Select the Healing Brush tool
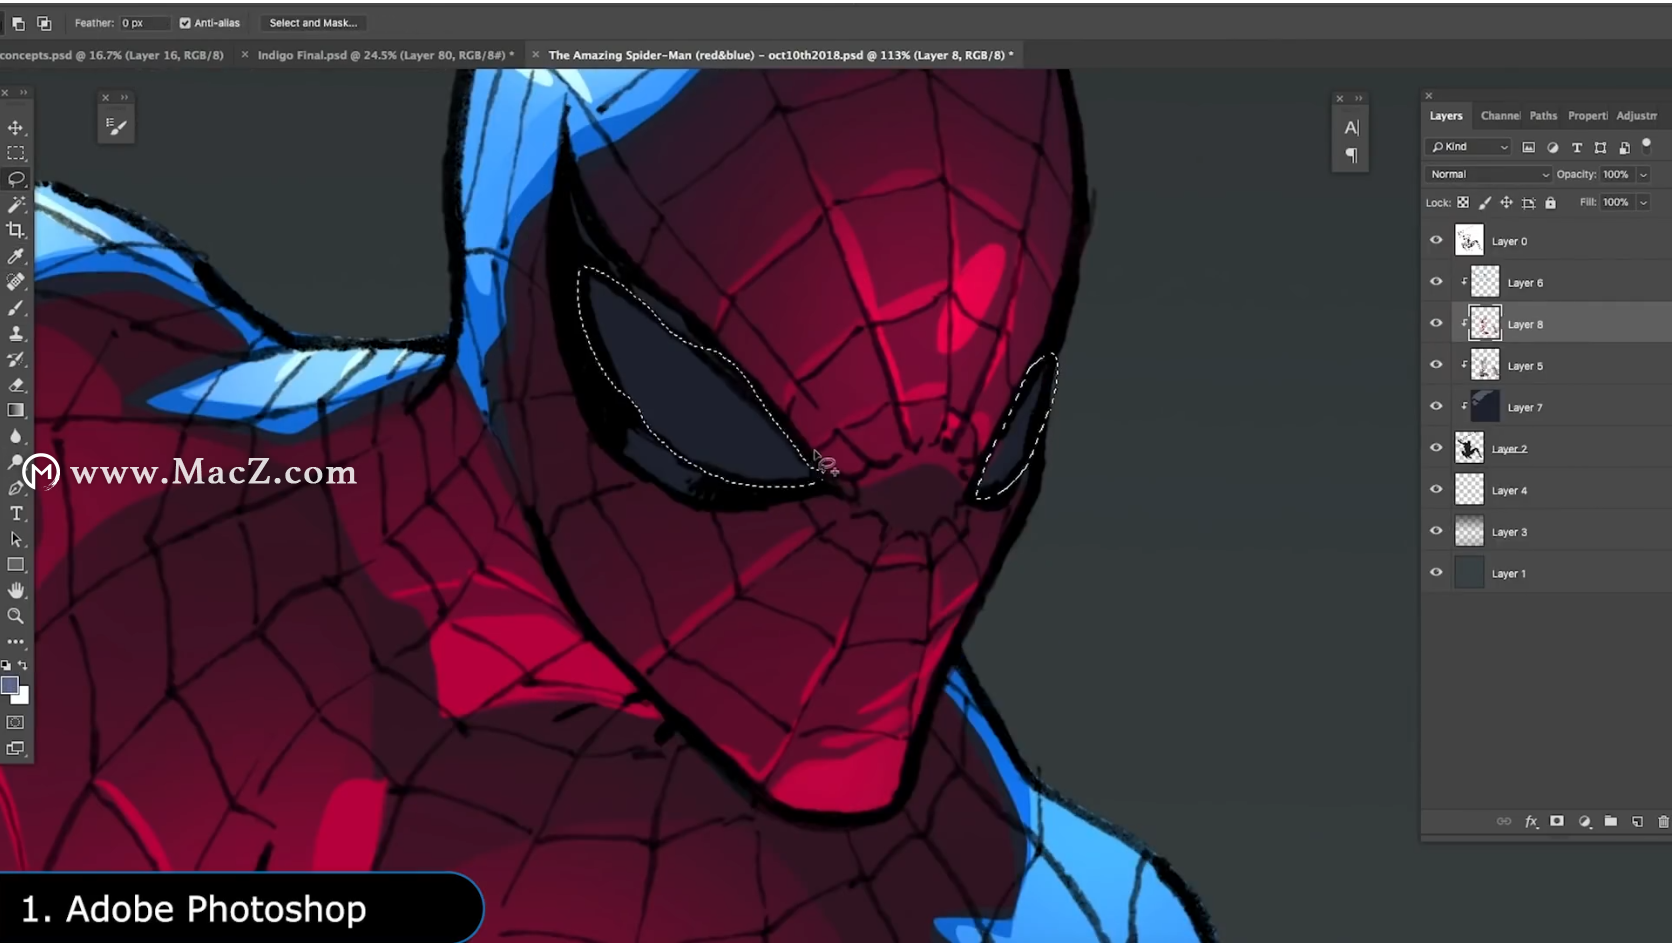This screenshot has width=1672, height=943. pyautogui.click(x=16, y=282)
